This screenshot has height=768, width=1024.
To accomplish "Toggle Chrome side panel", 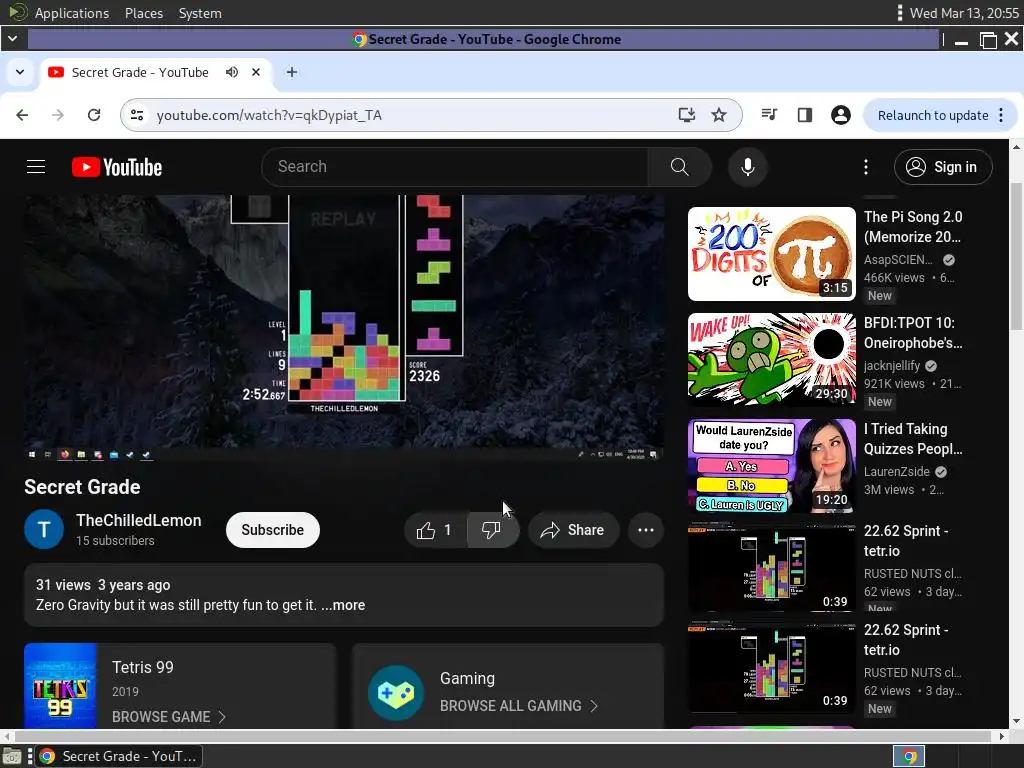I will tap(805, 115).
